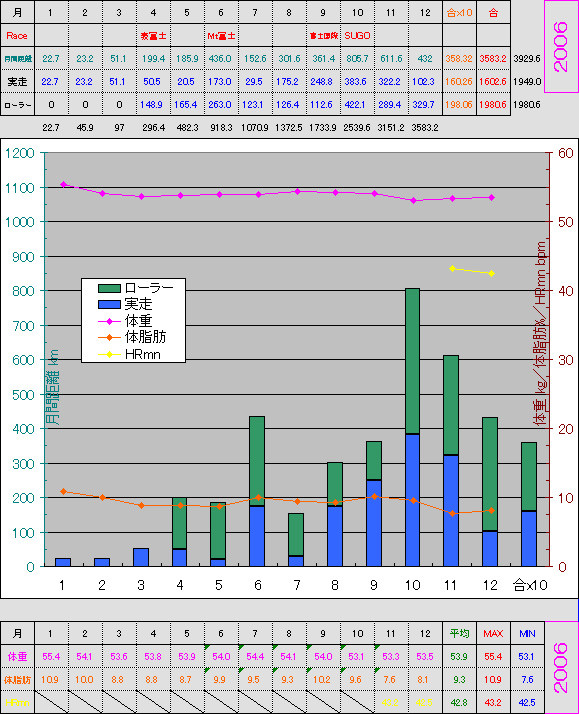Select the ローラー row header in top table
Image resolution: width=579 pixels, height=714 pixels.
pyautogui.click(x=17, y=105)
